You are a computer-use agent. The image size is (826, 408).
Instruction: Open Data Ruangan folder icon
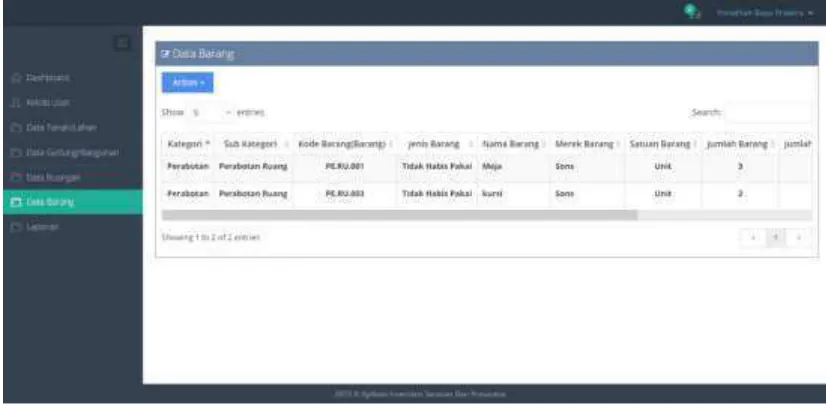pos(16,178)
